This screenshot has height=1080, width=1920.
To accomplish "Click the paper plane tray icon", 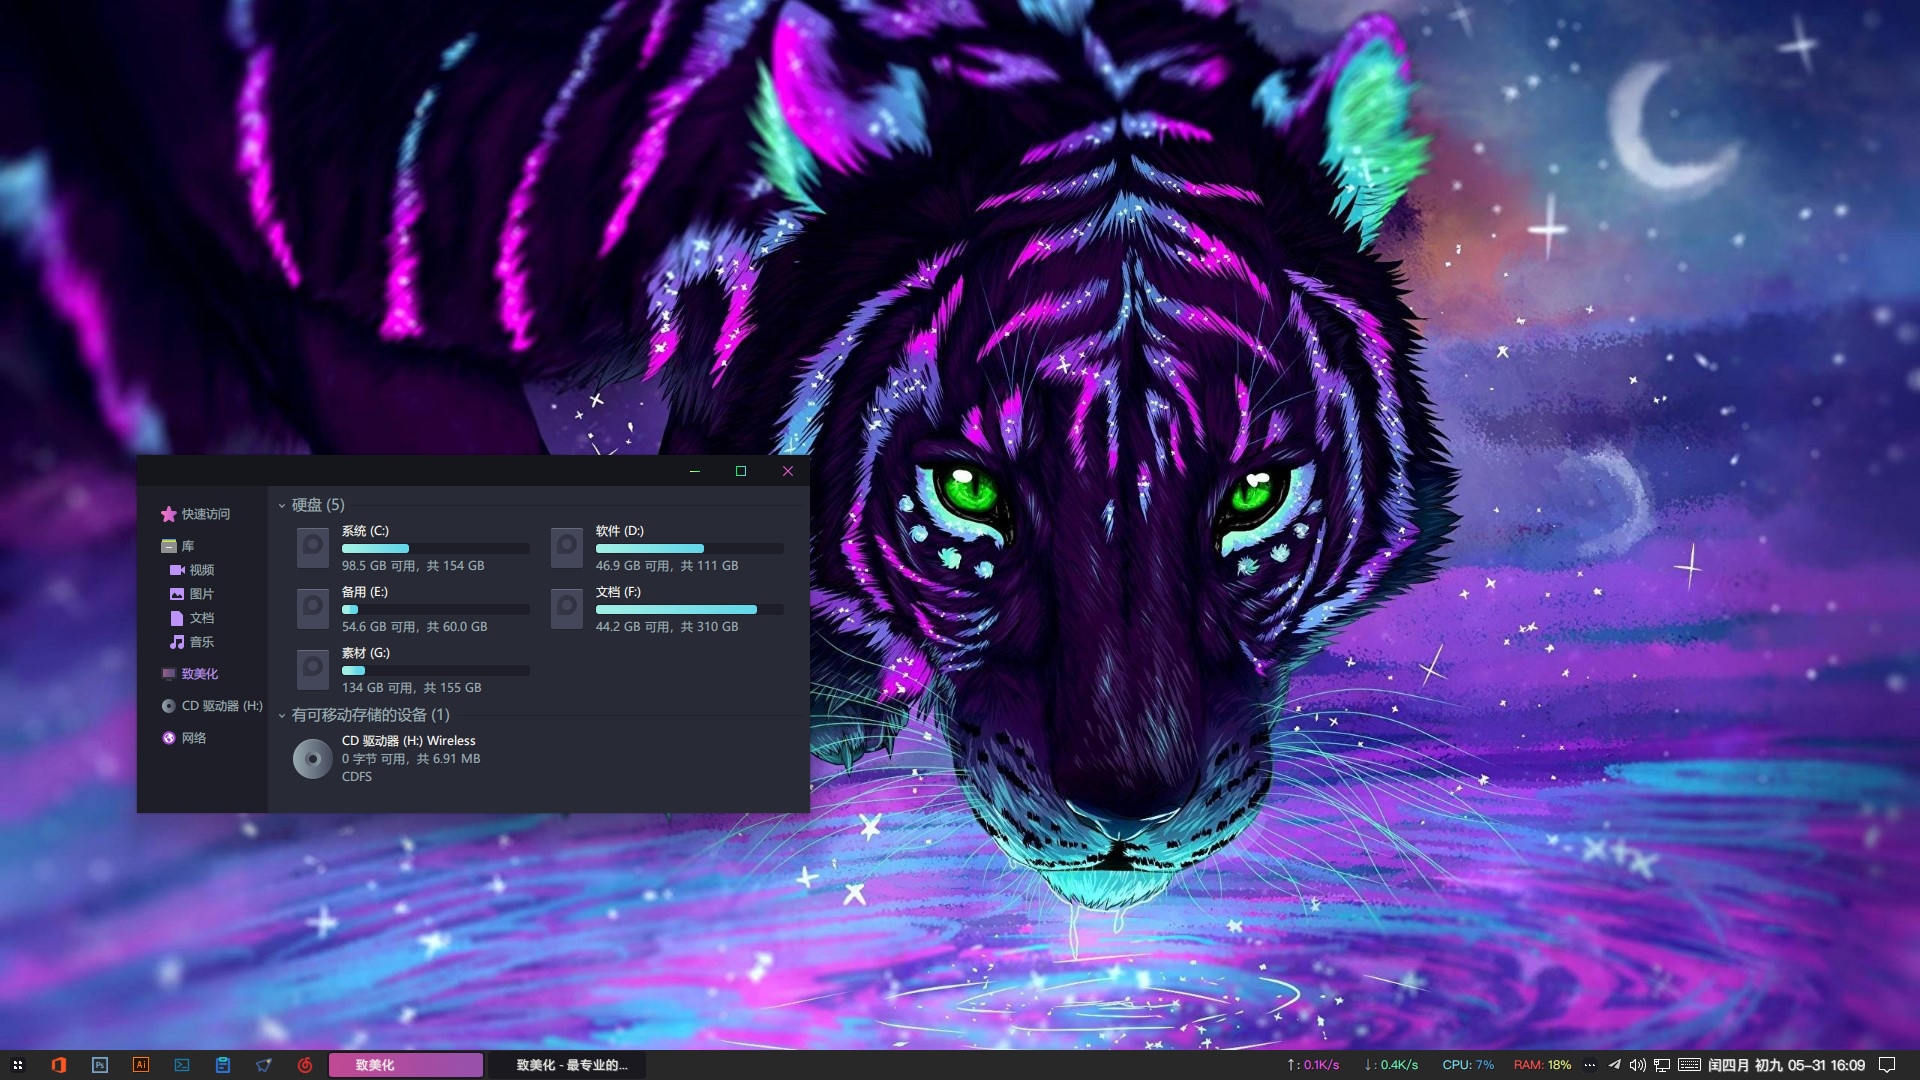I will pyautogui.click(x=1613, y=1065).
